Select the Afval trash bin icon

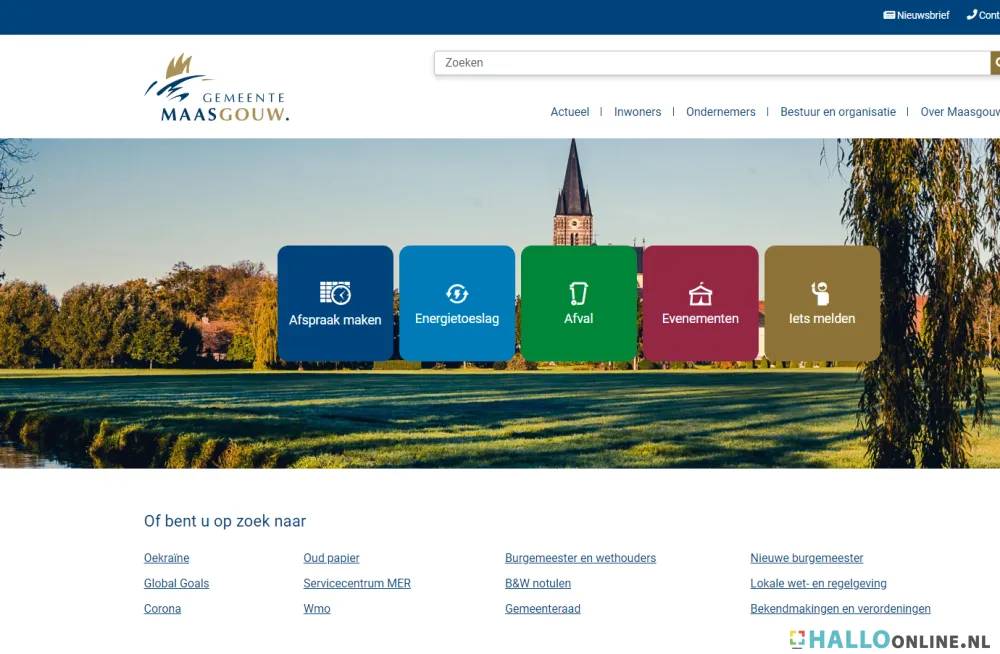coord(578,293)
